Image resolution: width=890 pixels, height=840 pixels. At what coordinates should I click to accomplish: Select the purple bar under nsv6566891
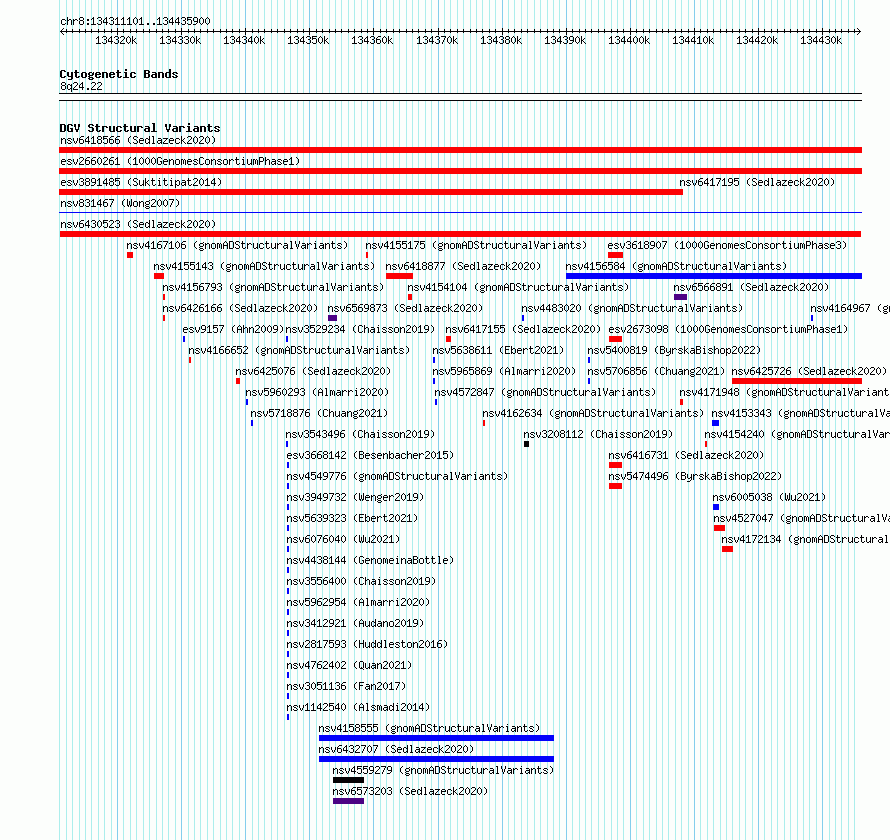click(681, 297)
